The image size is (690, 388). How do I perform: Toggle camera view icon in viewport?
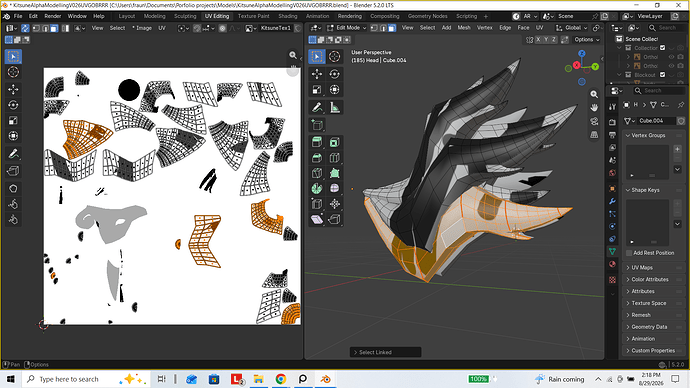click(594, 121)
